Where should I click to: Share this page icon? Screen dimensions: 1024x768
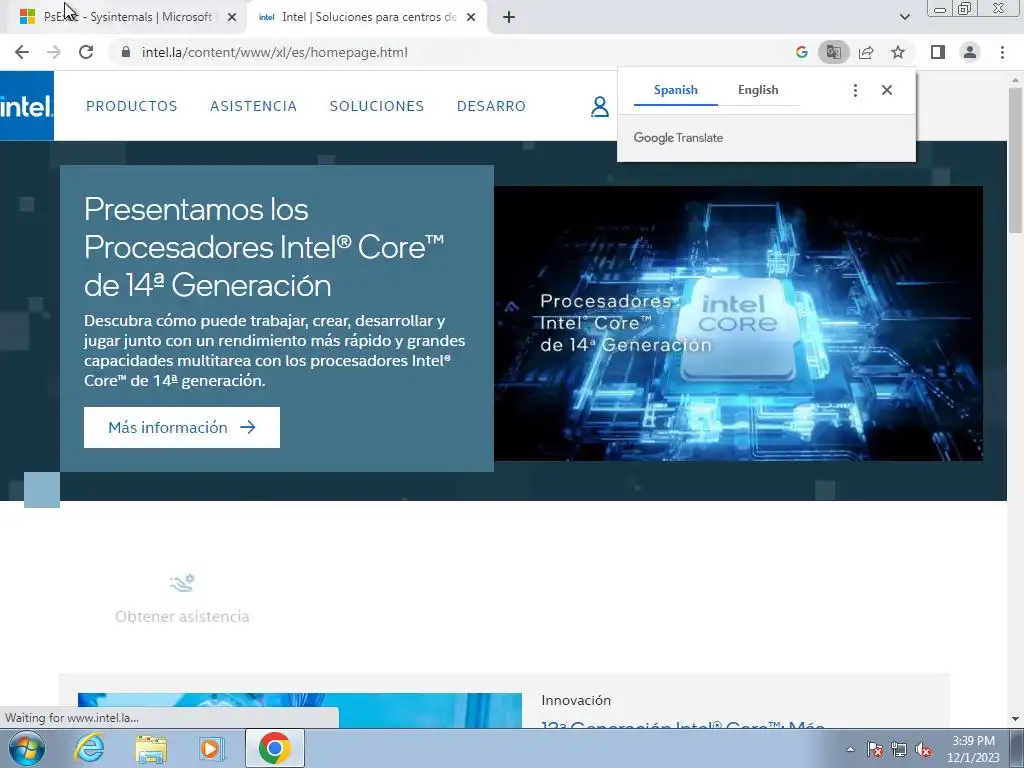click(x=866, y=52)
